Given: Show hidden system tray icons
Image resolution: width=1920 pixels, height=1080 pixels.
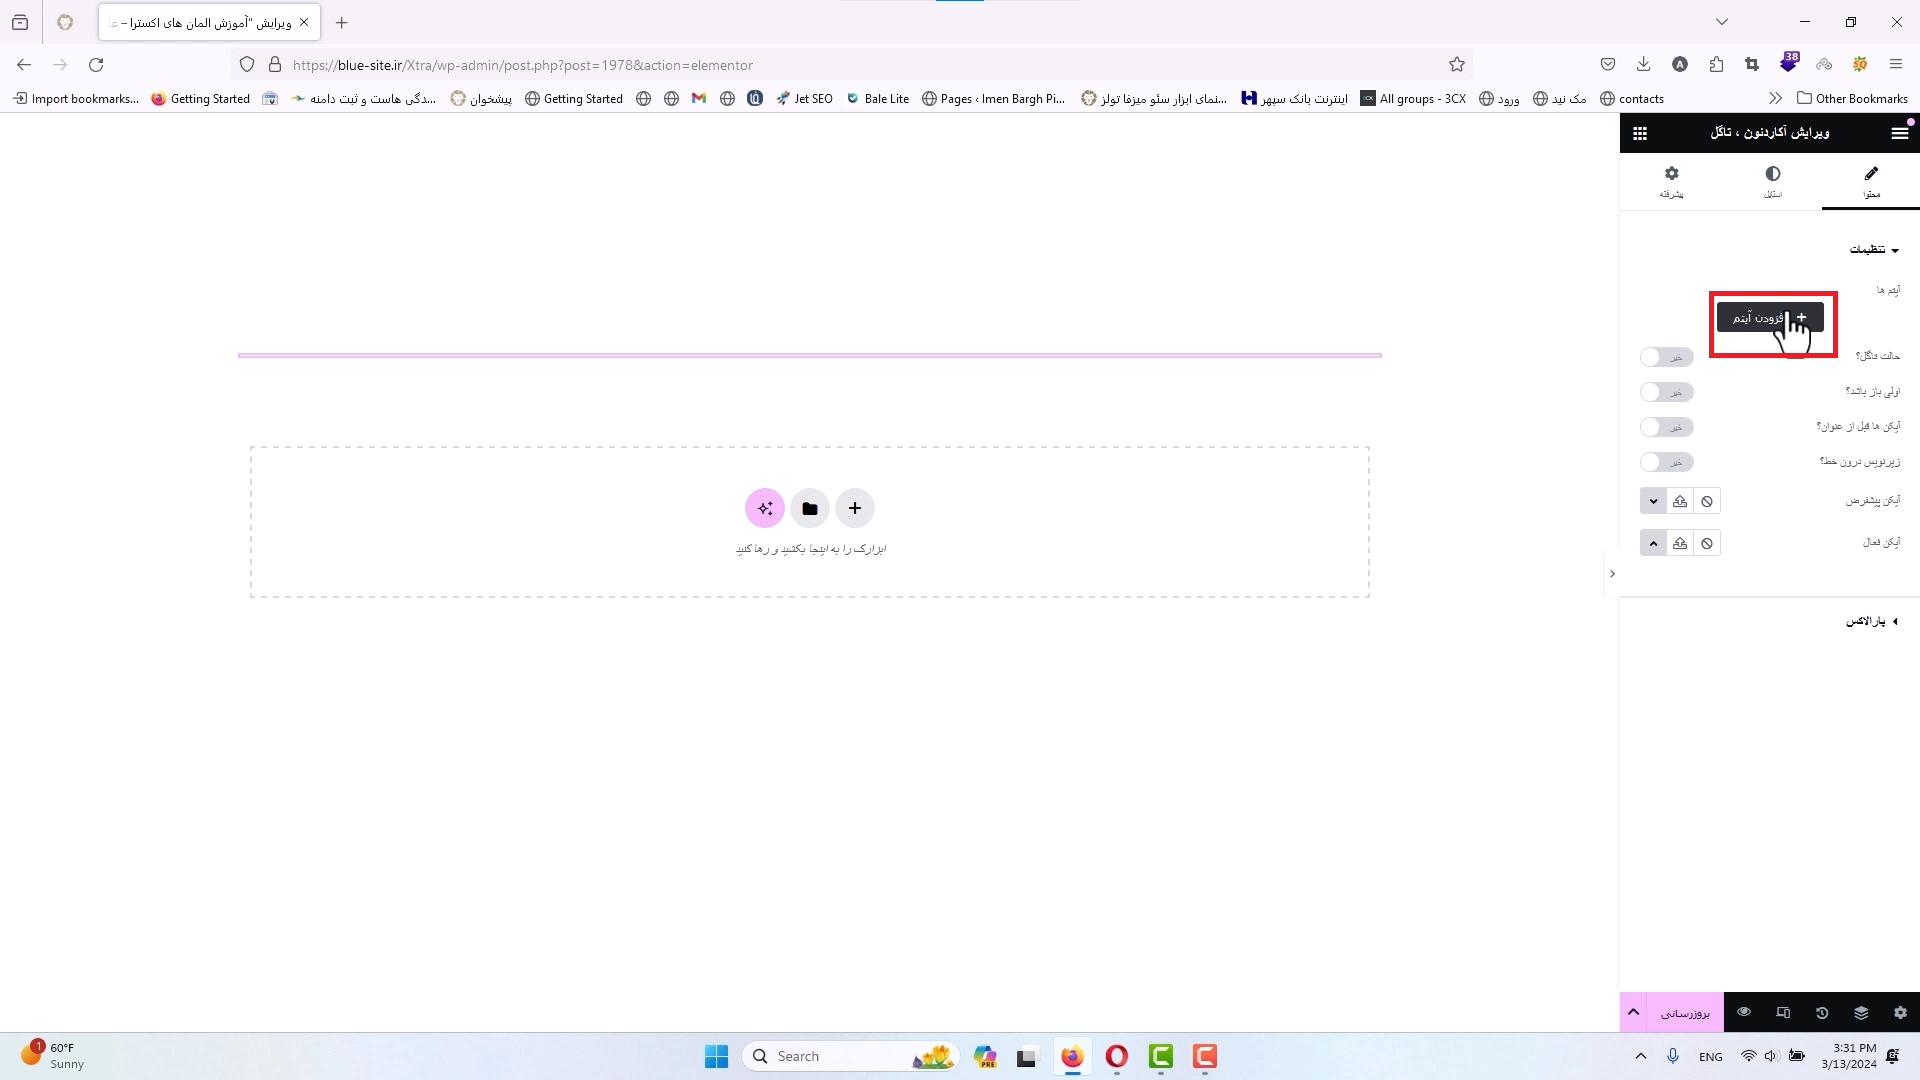Looking at the screenshot, I should click(1641, 1056).
